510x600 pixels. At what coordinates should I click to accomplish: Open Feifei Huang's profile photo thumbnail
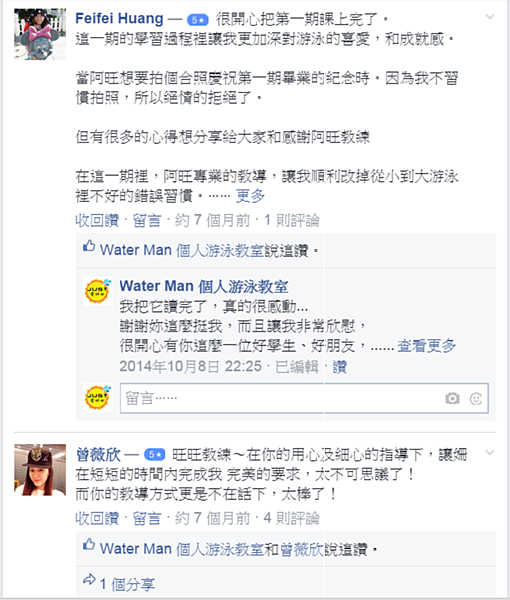point(40,34)
